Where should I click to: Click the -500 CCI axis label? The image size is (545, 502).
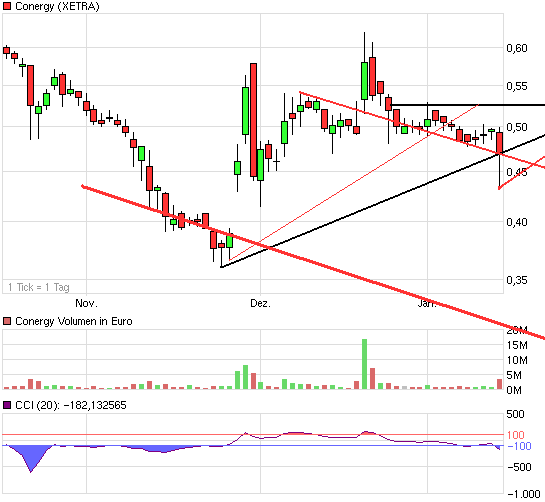(519, 467)
